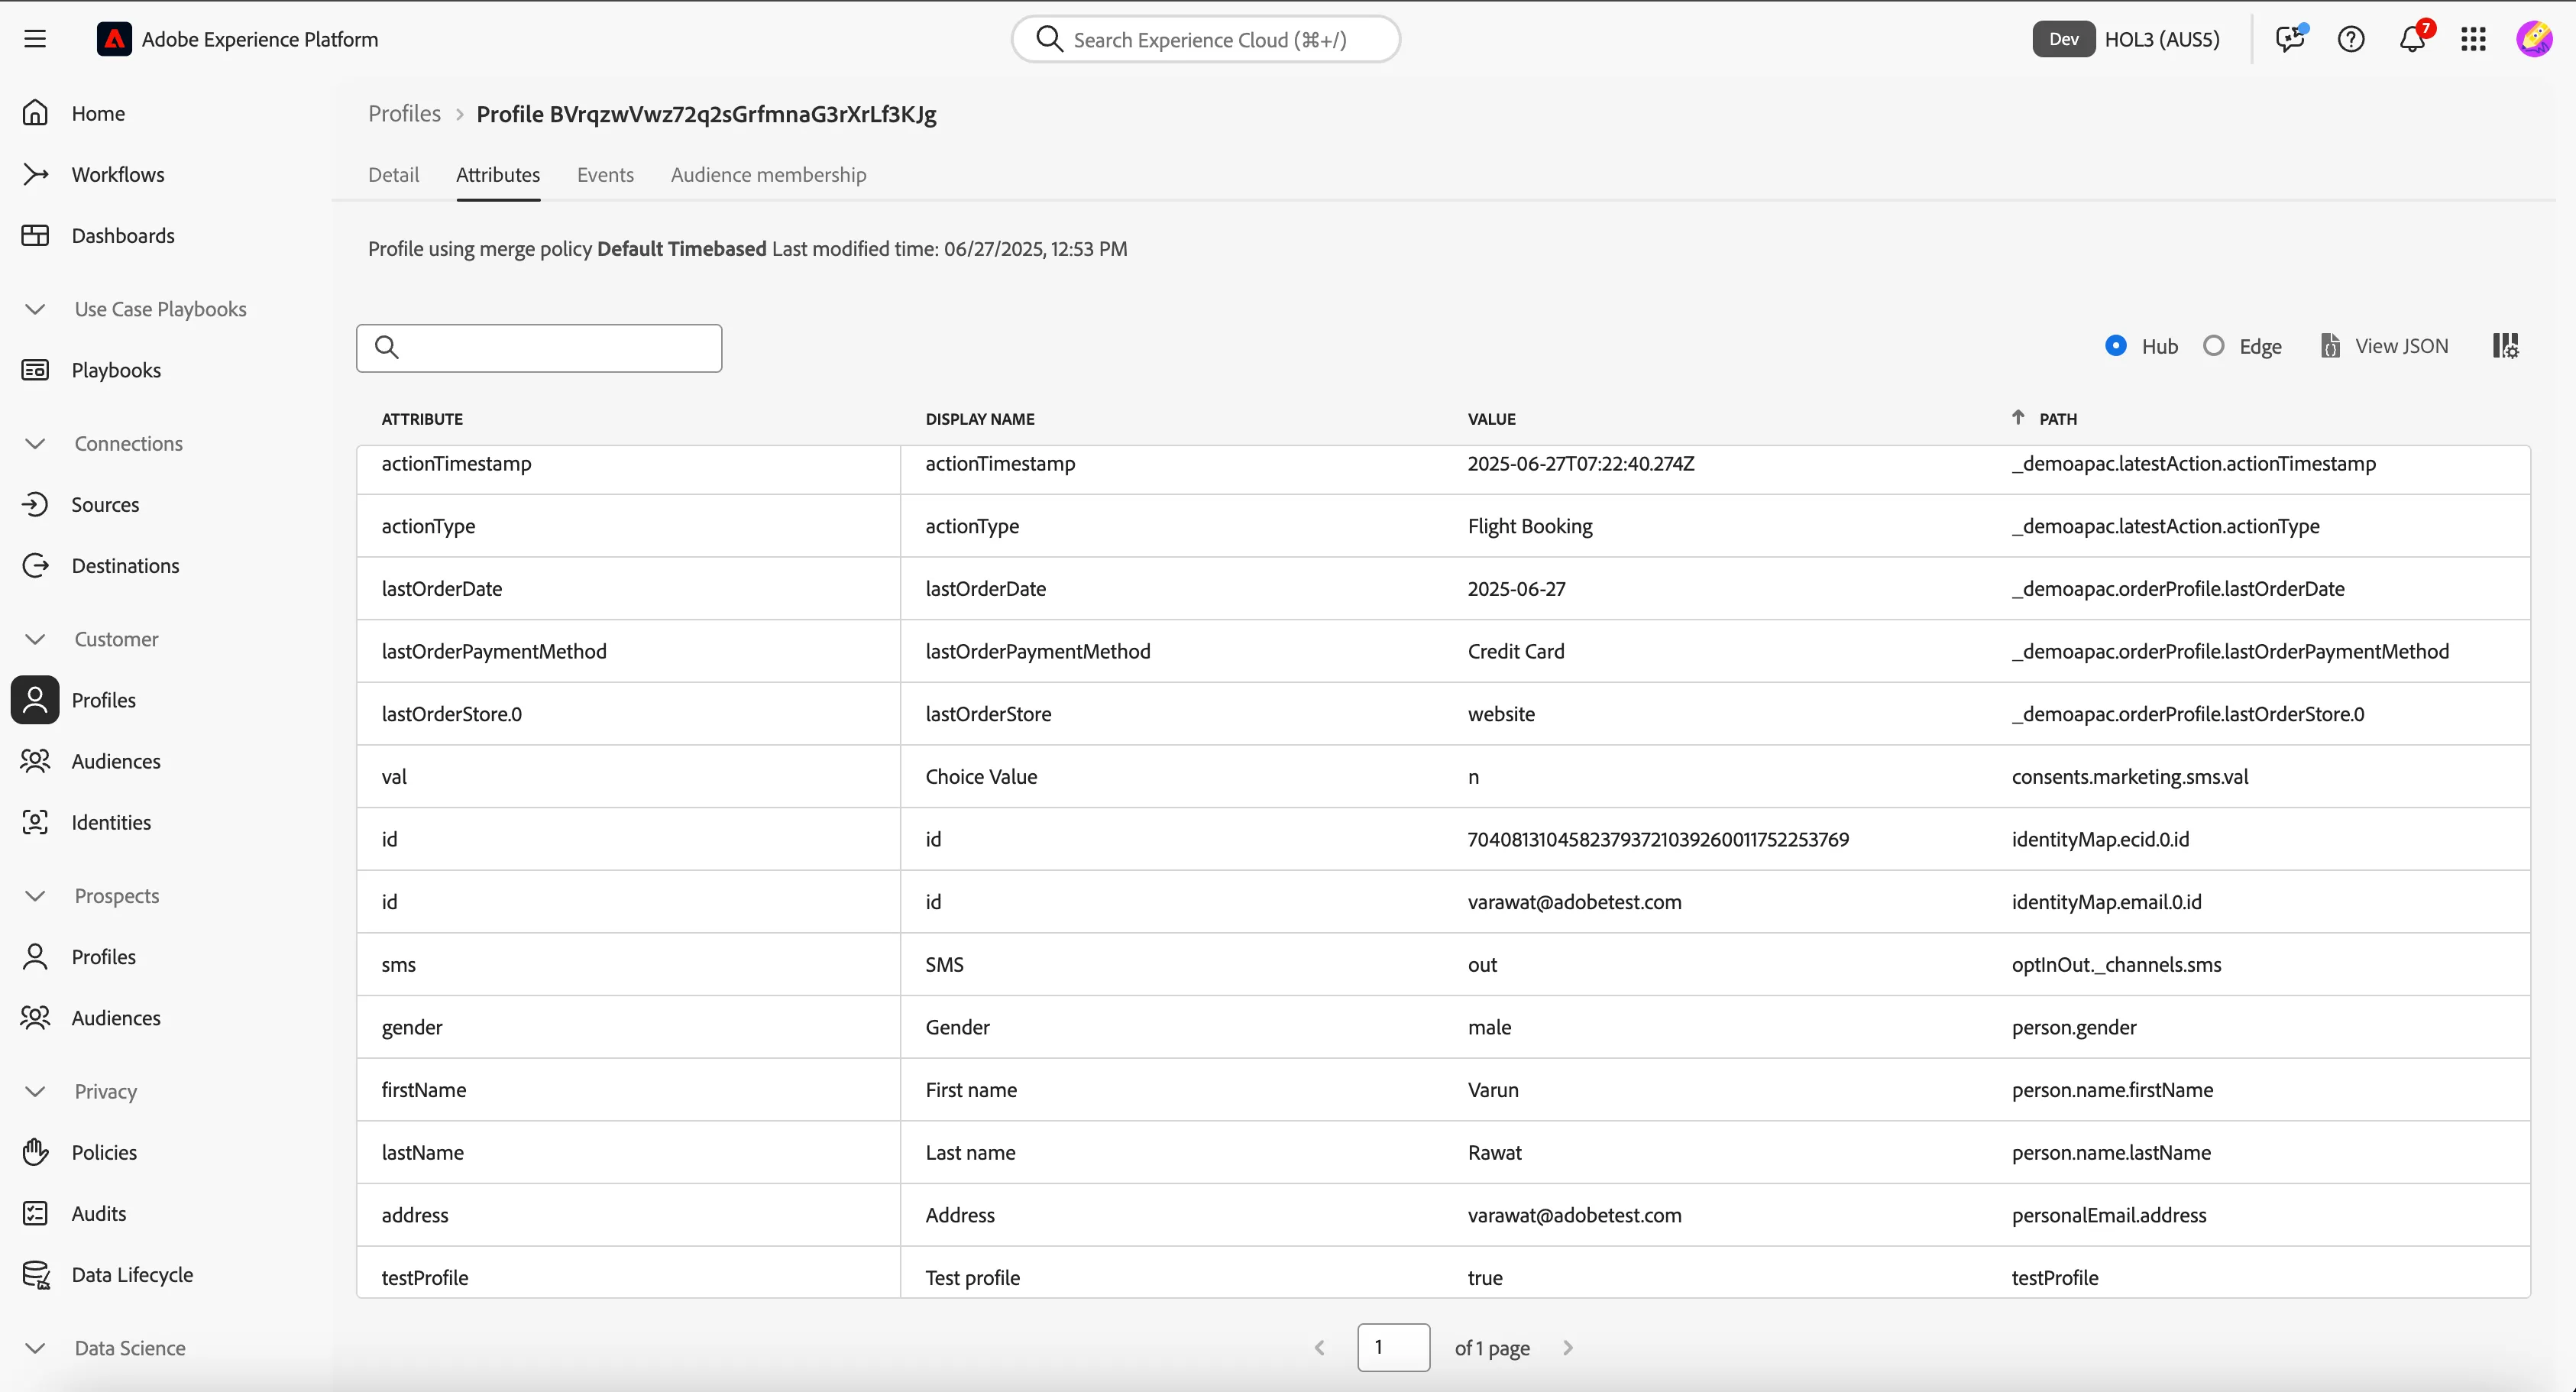2576x1392 pixels.
Task: Click the View JSON button
Action: pyautogui.click(x=2385, y=346)
